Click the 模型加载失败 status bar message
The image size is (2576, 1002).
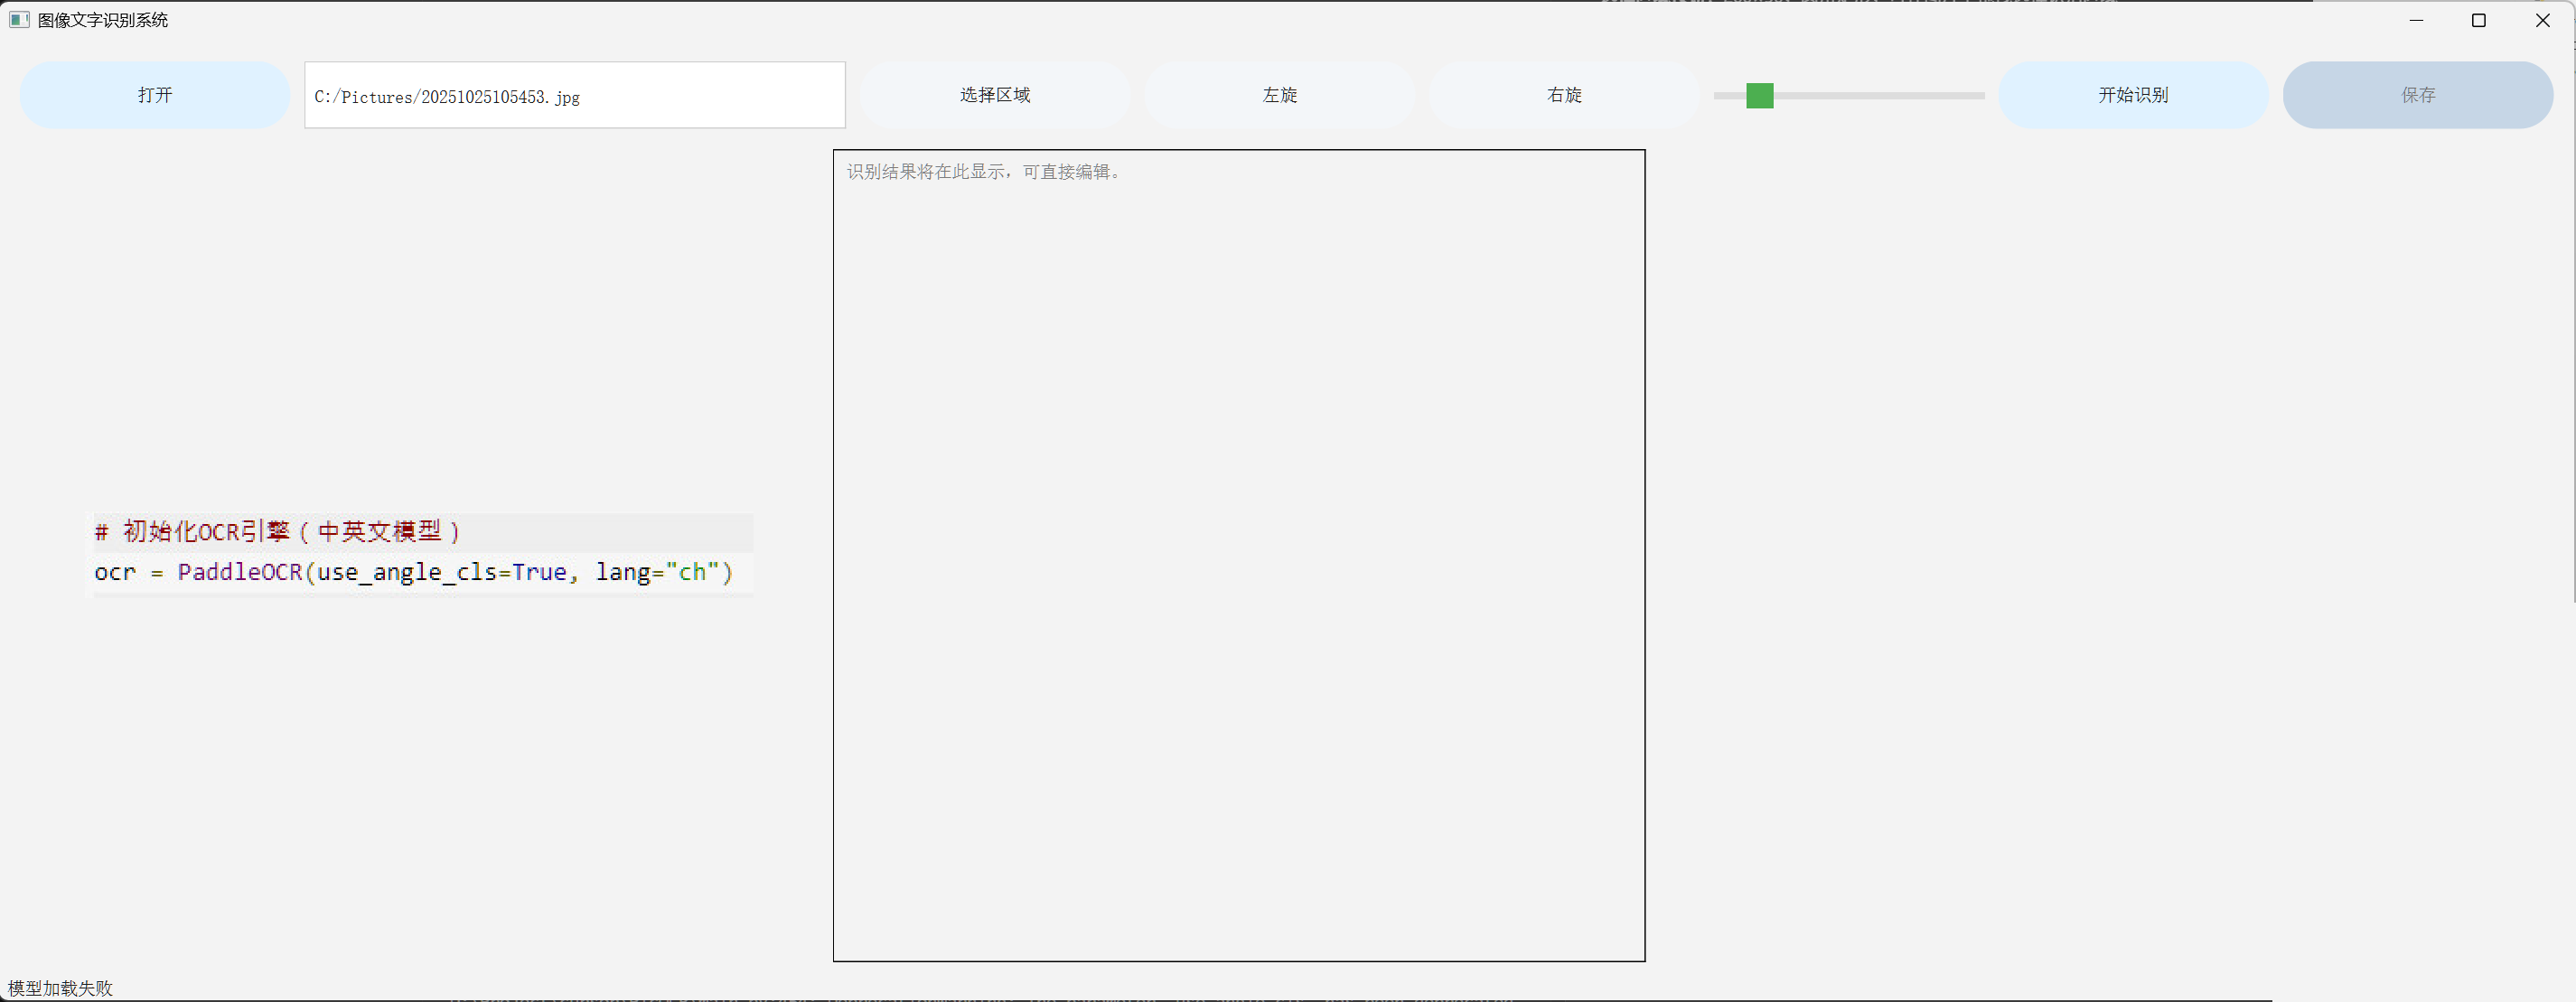[x=61, y=988]
